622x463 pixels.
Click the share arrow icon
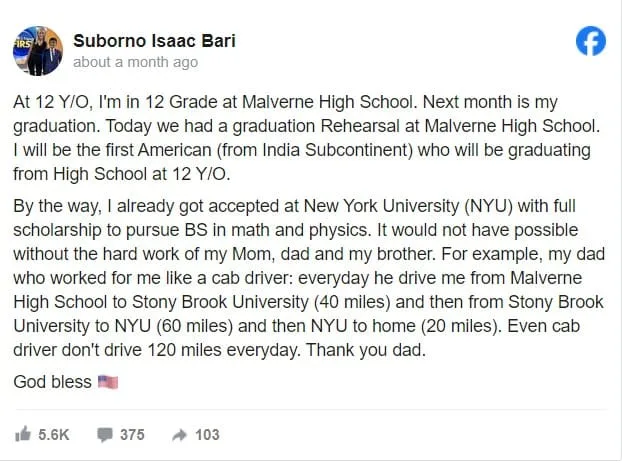[x=180, y=434]
